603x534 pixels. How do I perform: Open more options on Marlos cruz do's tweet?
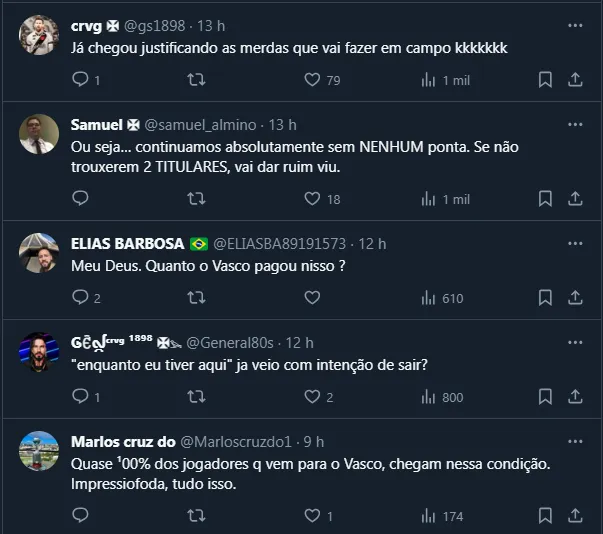coord(575,442)
